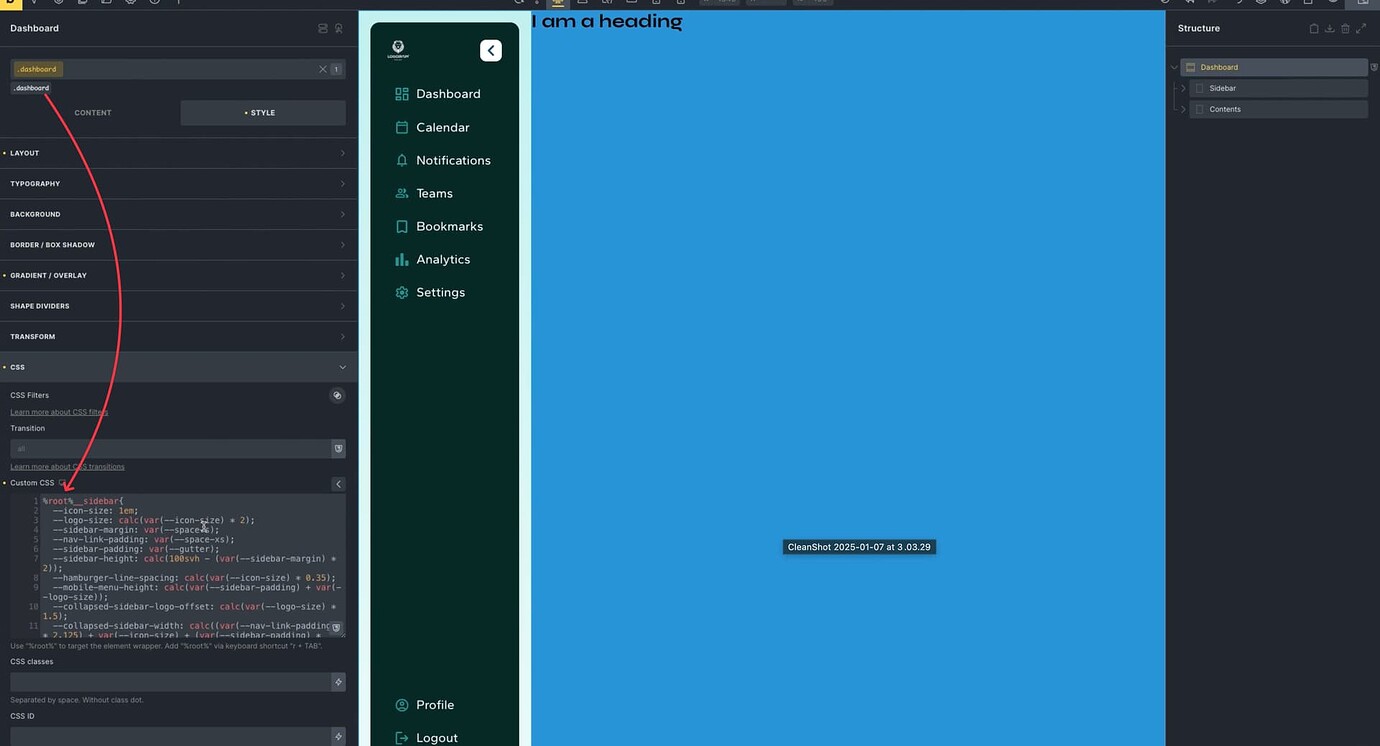Click the Transition input field
Viewport: 1380px width, 746px height.
[x=170, y=449]
